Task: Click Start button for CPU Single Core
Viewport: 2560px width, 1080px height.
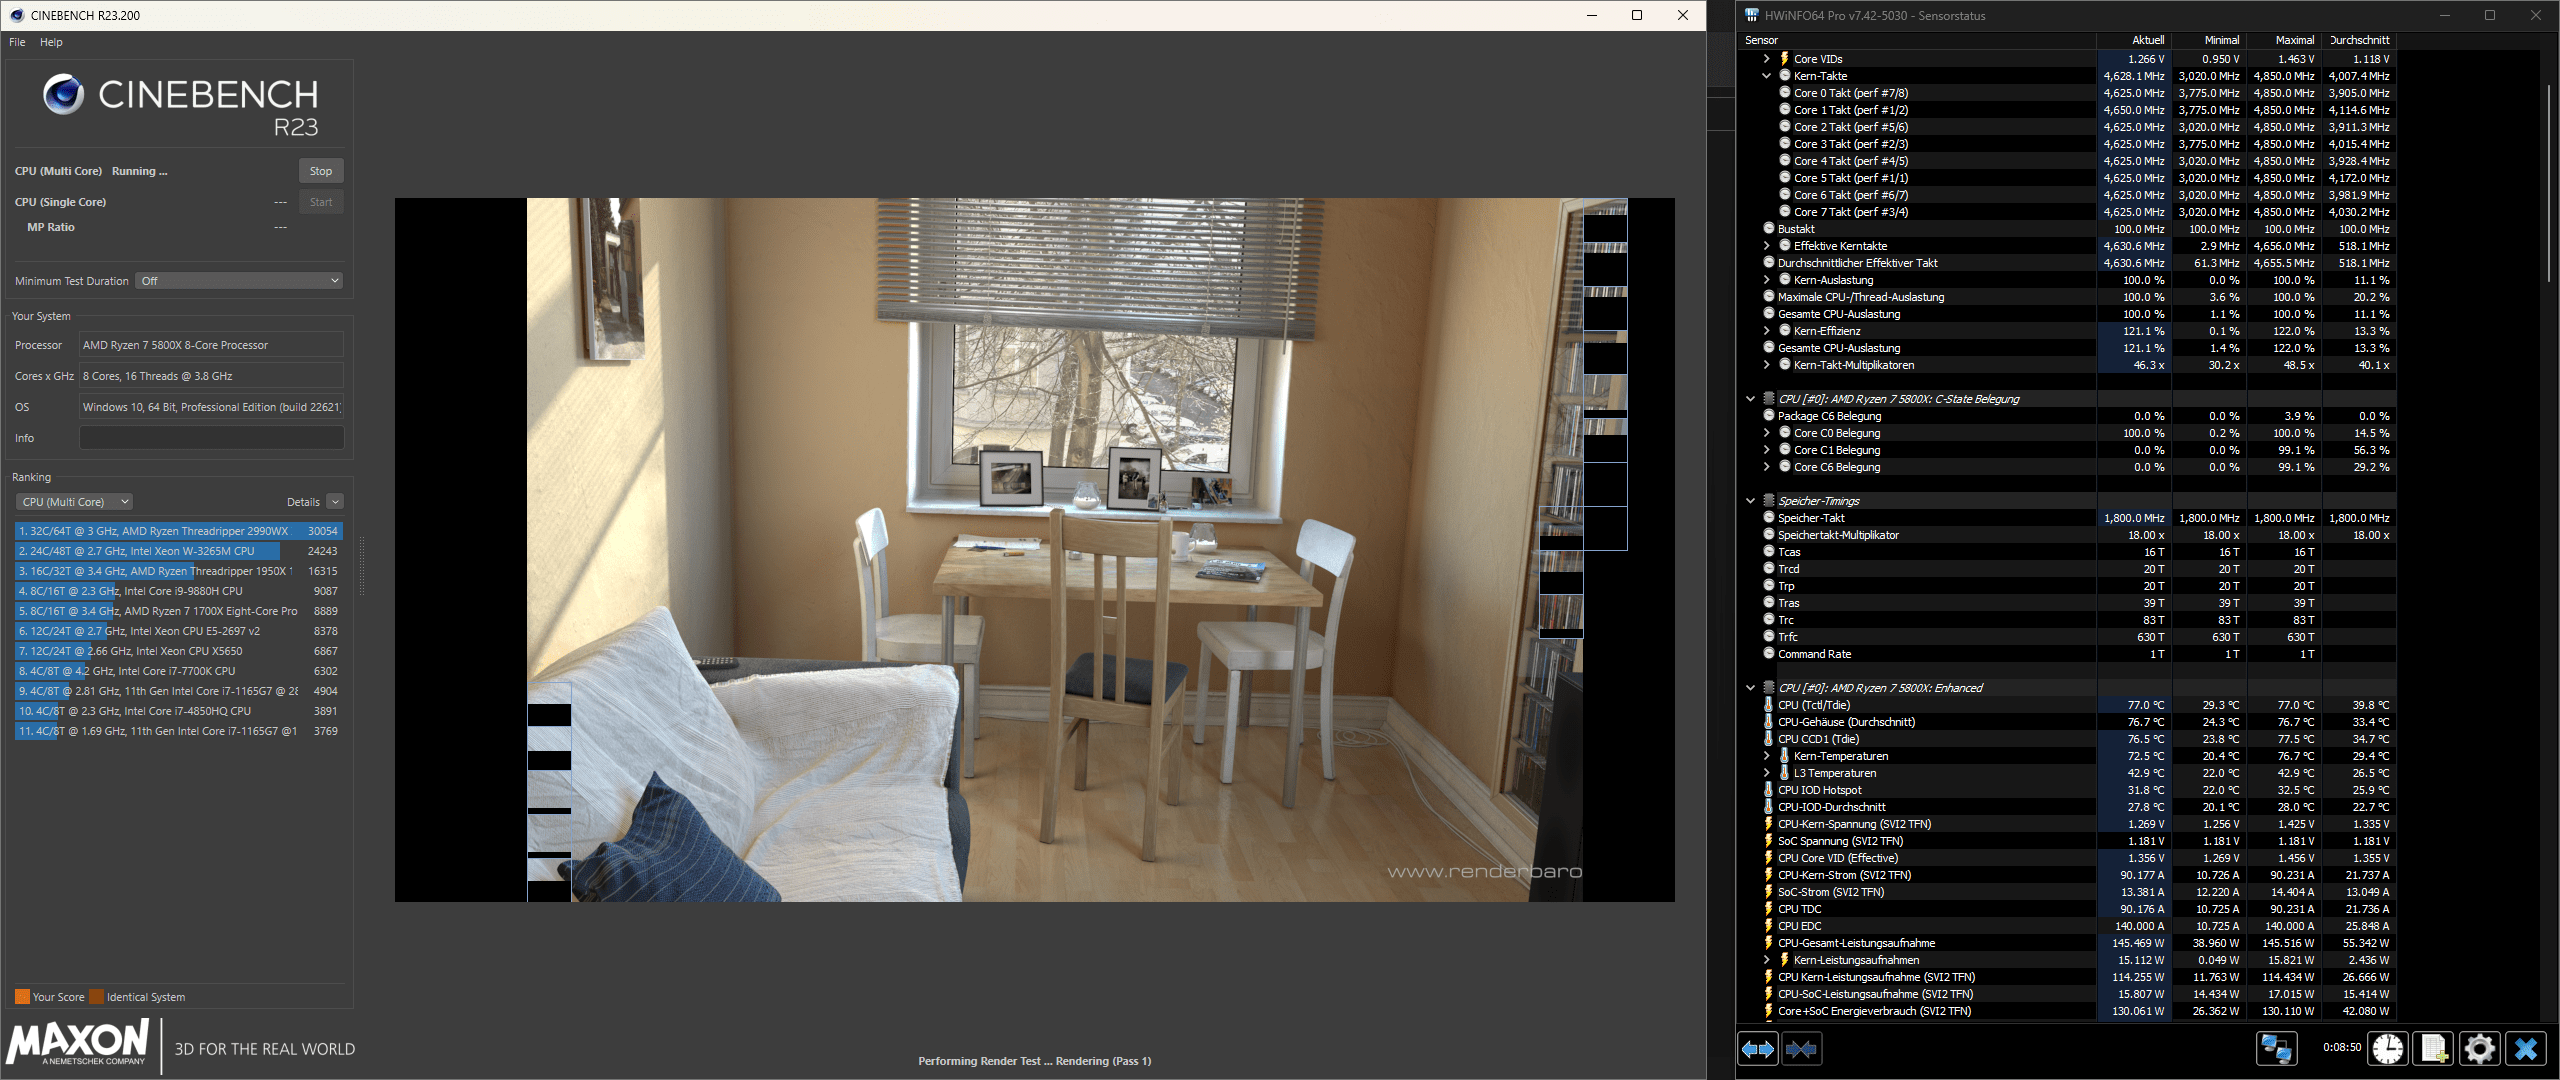Action: click(321, 202)
